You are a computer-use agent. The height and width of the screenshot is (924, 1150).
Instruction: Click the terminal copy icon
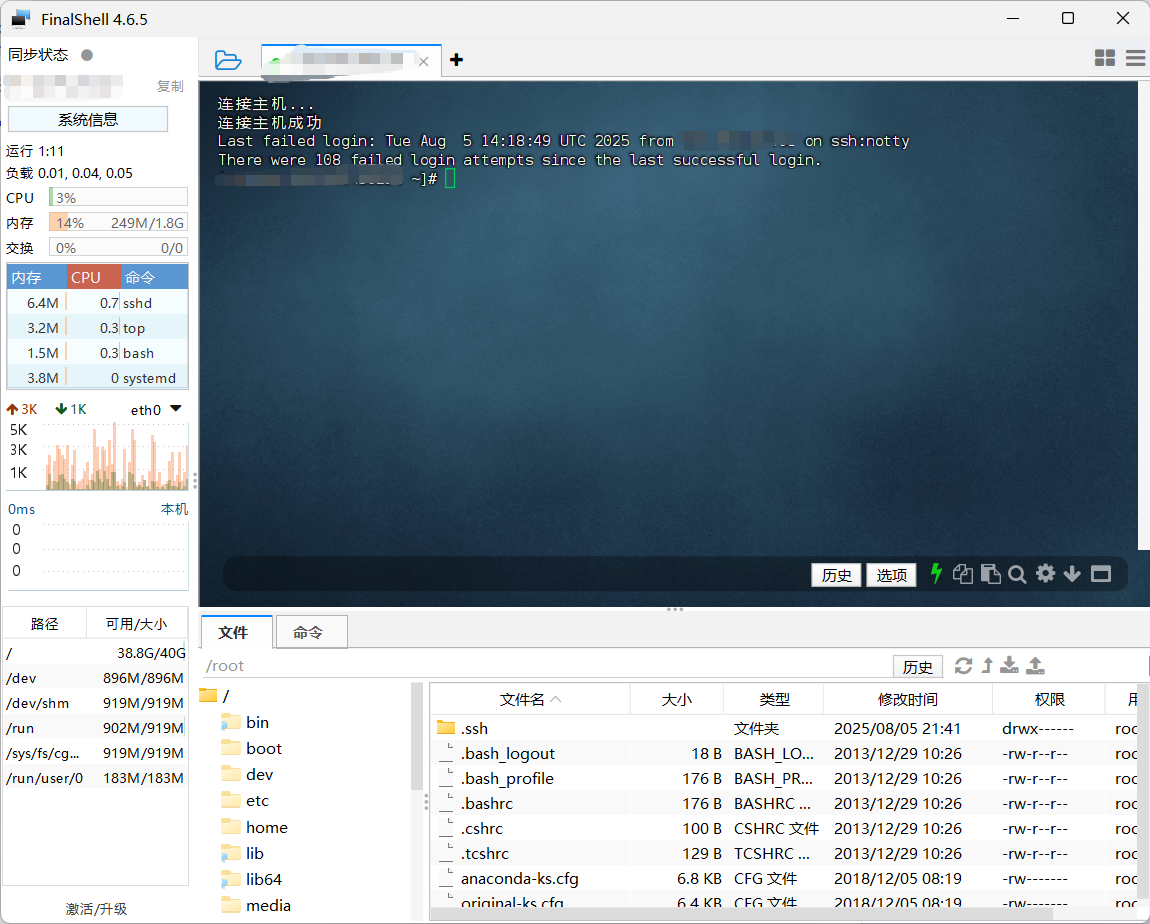coord(963,574)
